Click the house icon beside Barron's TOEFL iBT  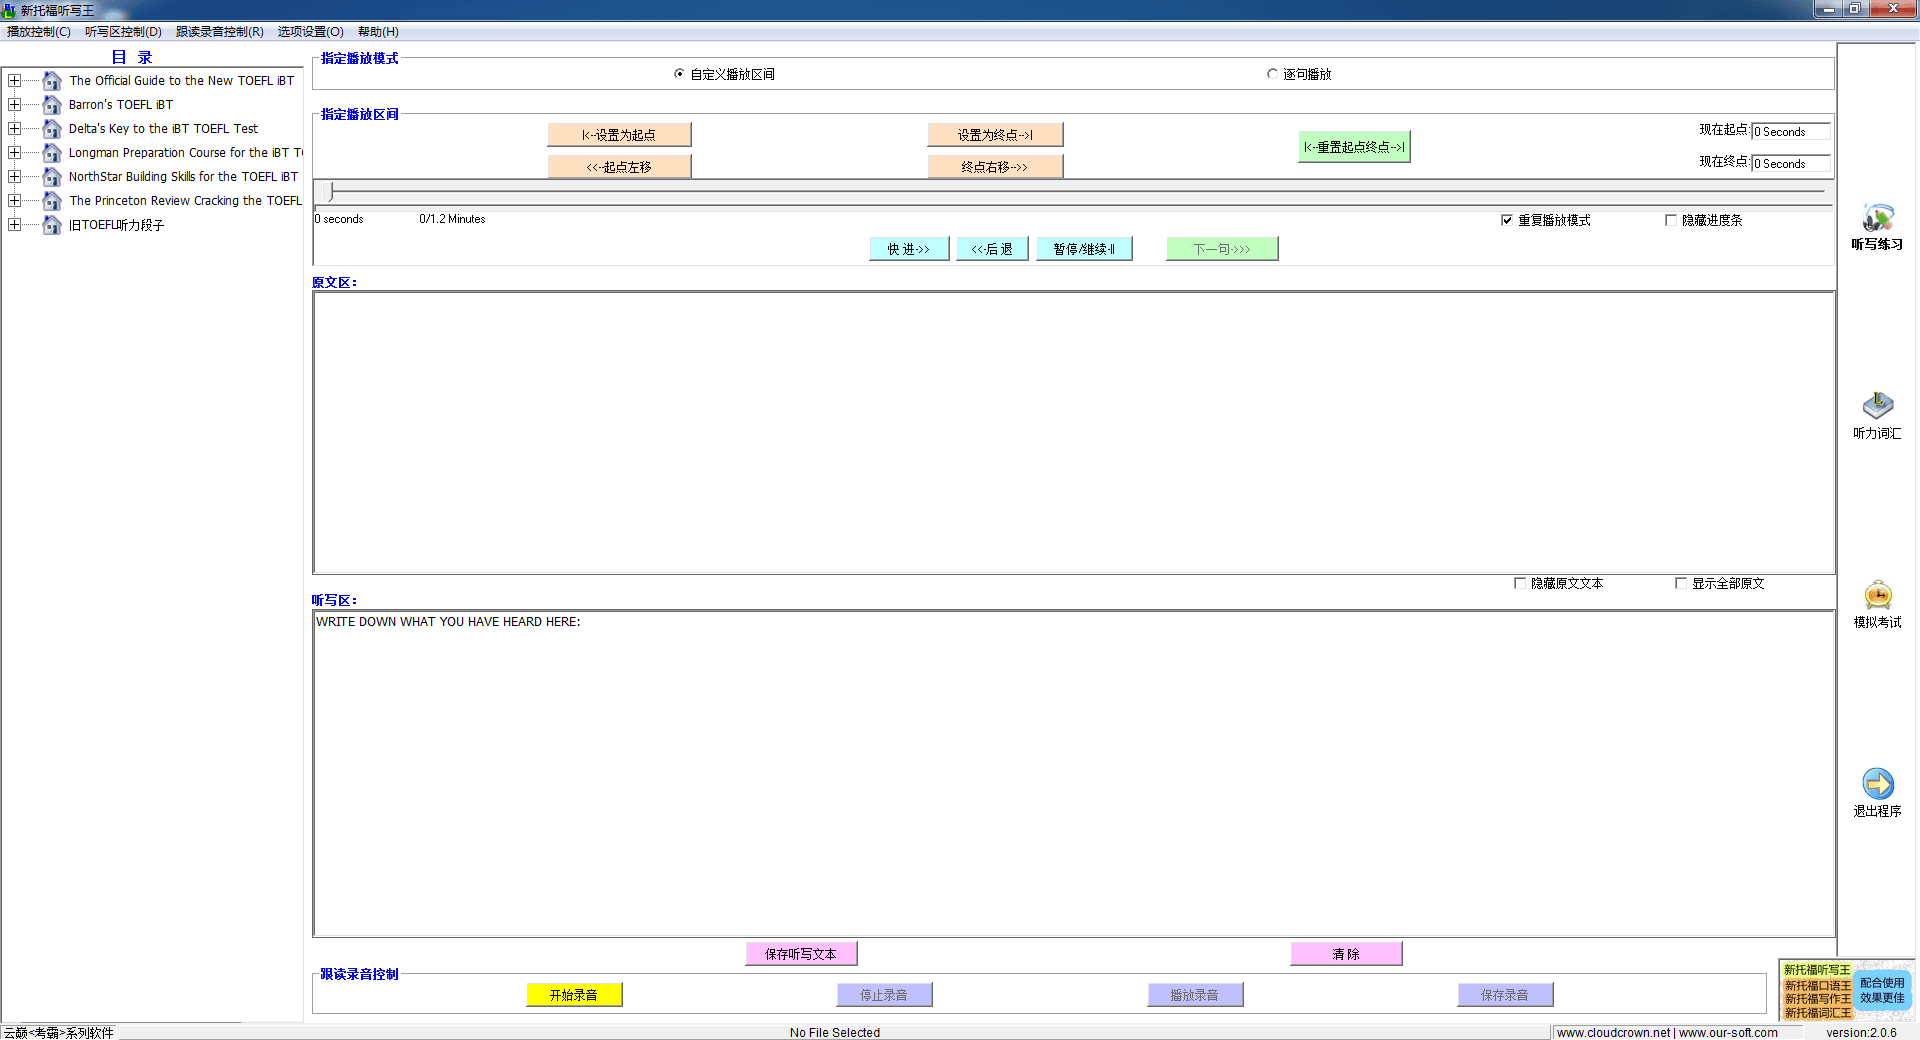pos(52,105)
